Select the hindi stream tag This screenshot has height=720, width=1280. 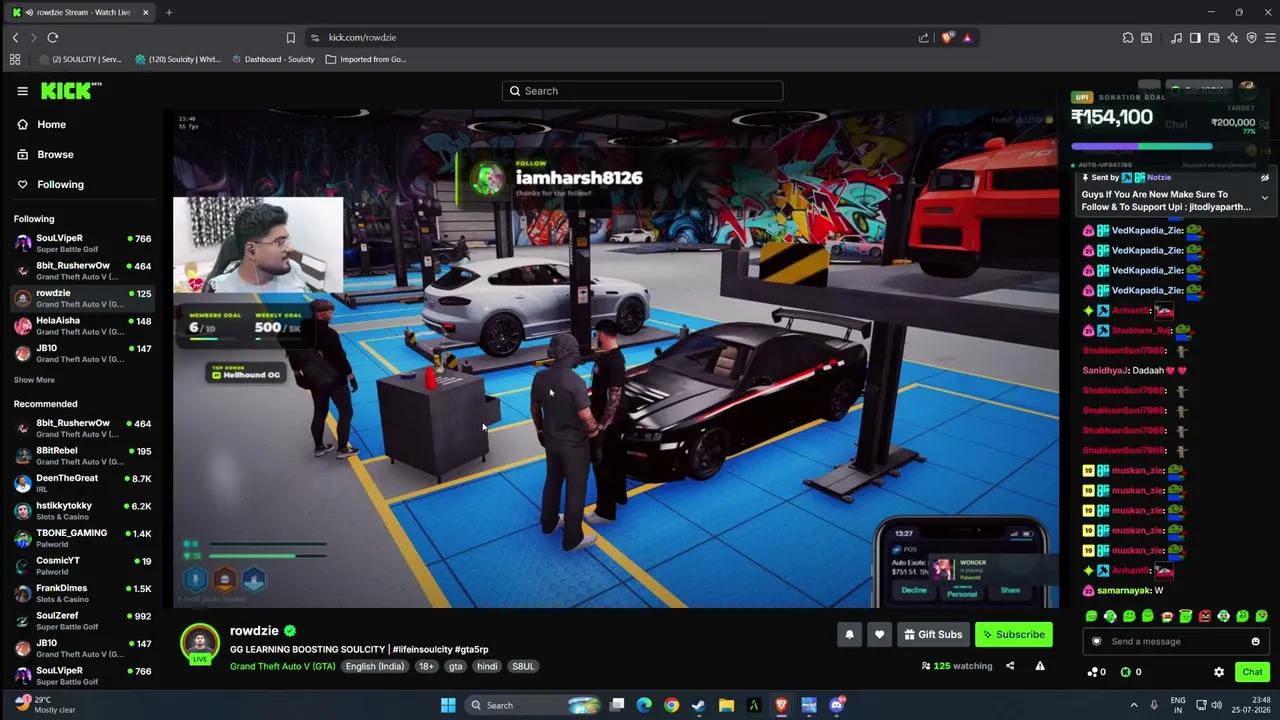click(487, 667)
